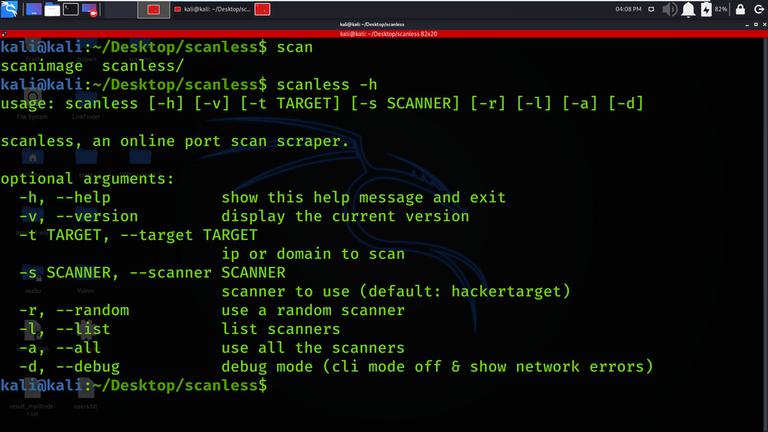Open the battery power manager icon
The image size is (768, 432).
pyautogui.click(x=706, y=9)
